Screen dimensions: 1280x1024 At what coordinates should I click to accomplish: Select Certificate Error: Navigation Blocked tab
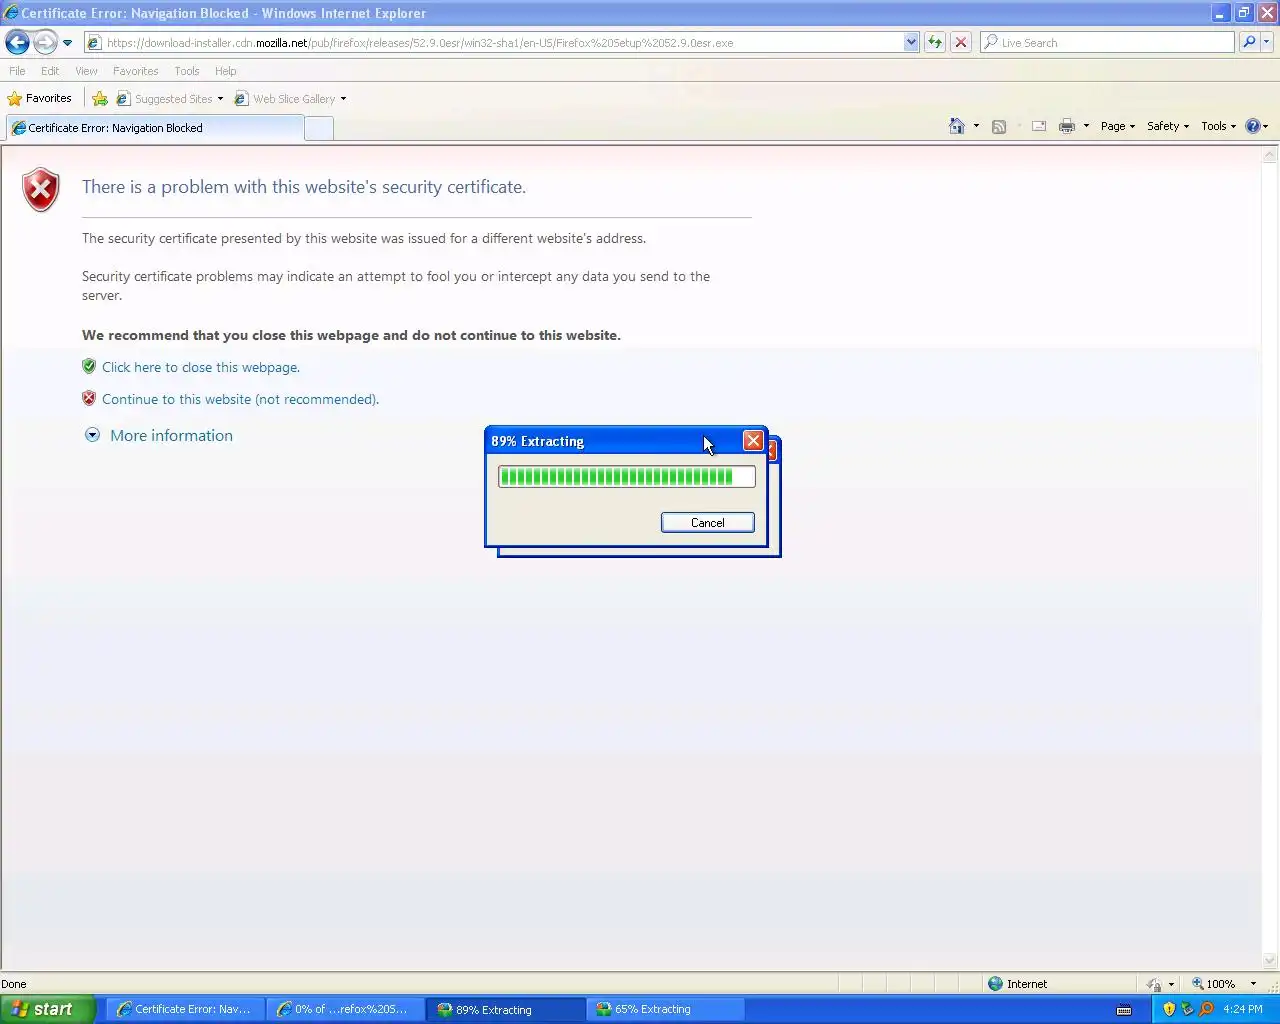pos(155,128)
